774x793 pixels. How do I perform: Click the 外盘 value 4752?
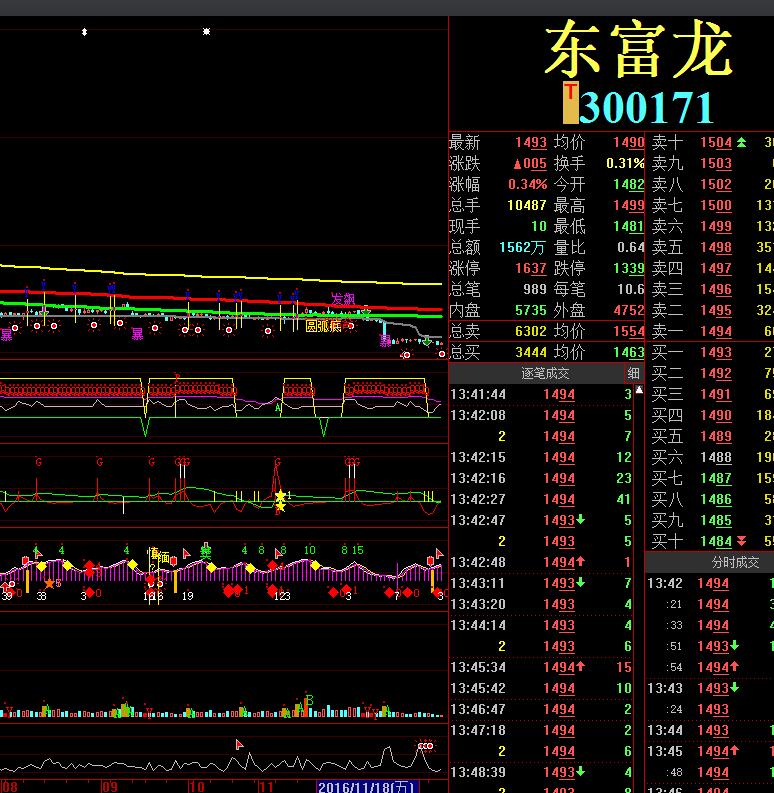click(629, 310)
